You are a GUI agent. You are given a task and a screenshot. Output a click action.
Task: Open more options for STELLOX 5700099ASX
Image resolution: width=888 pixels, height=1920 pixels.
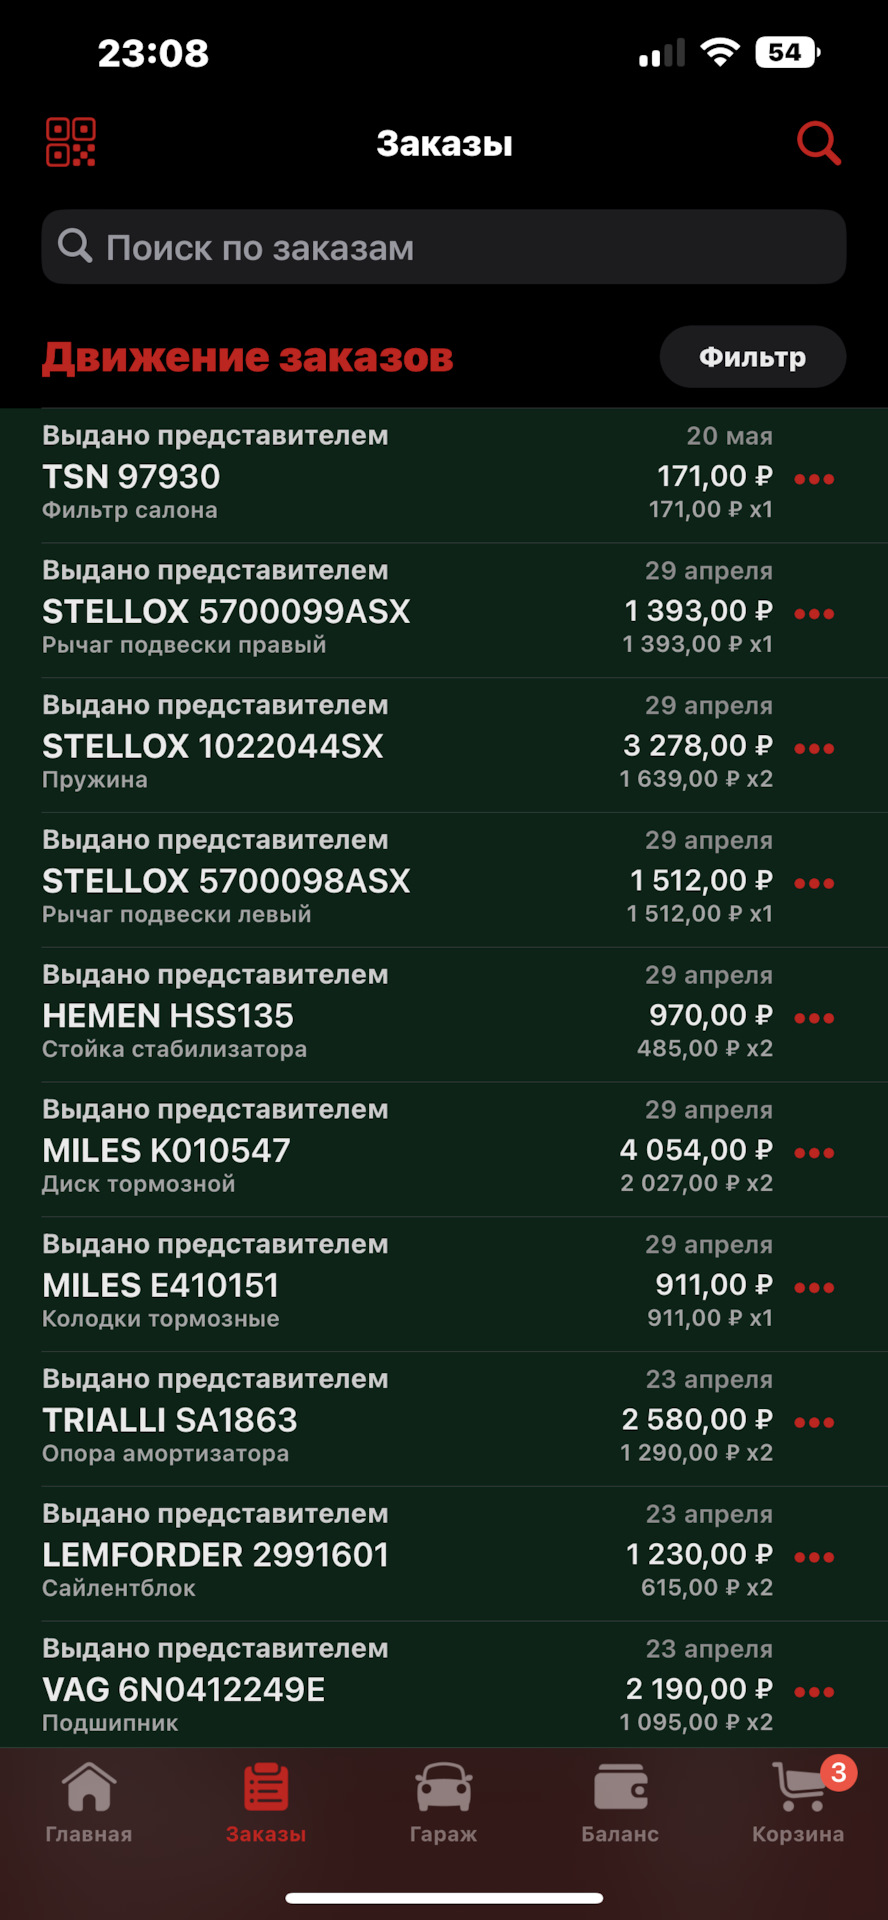pyautogui.click(x=814, y=614)
